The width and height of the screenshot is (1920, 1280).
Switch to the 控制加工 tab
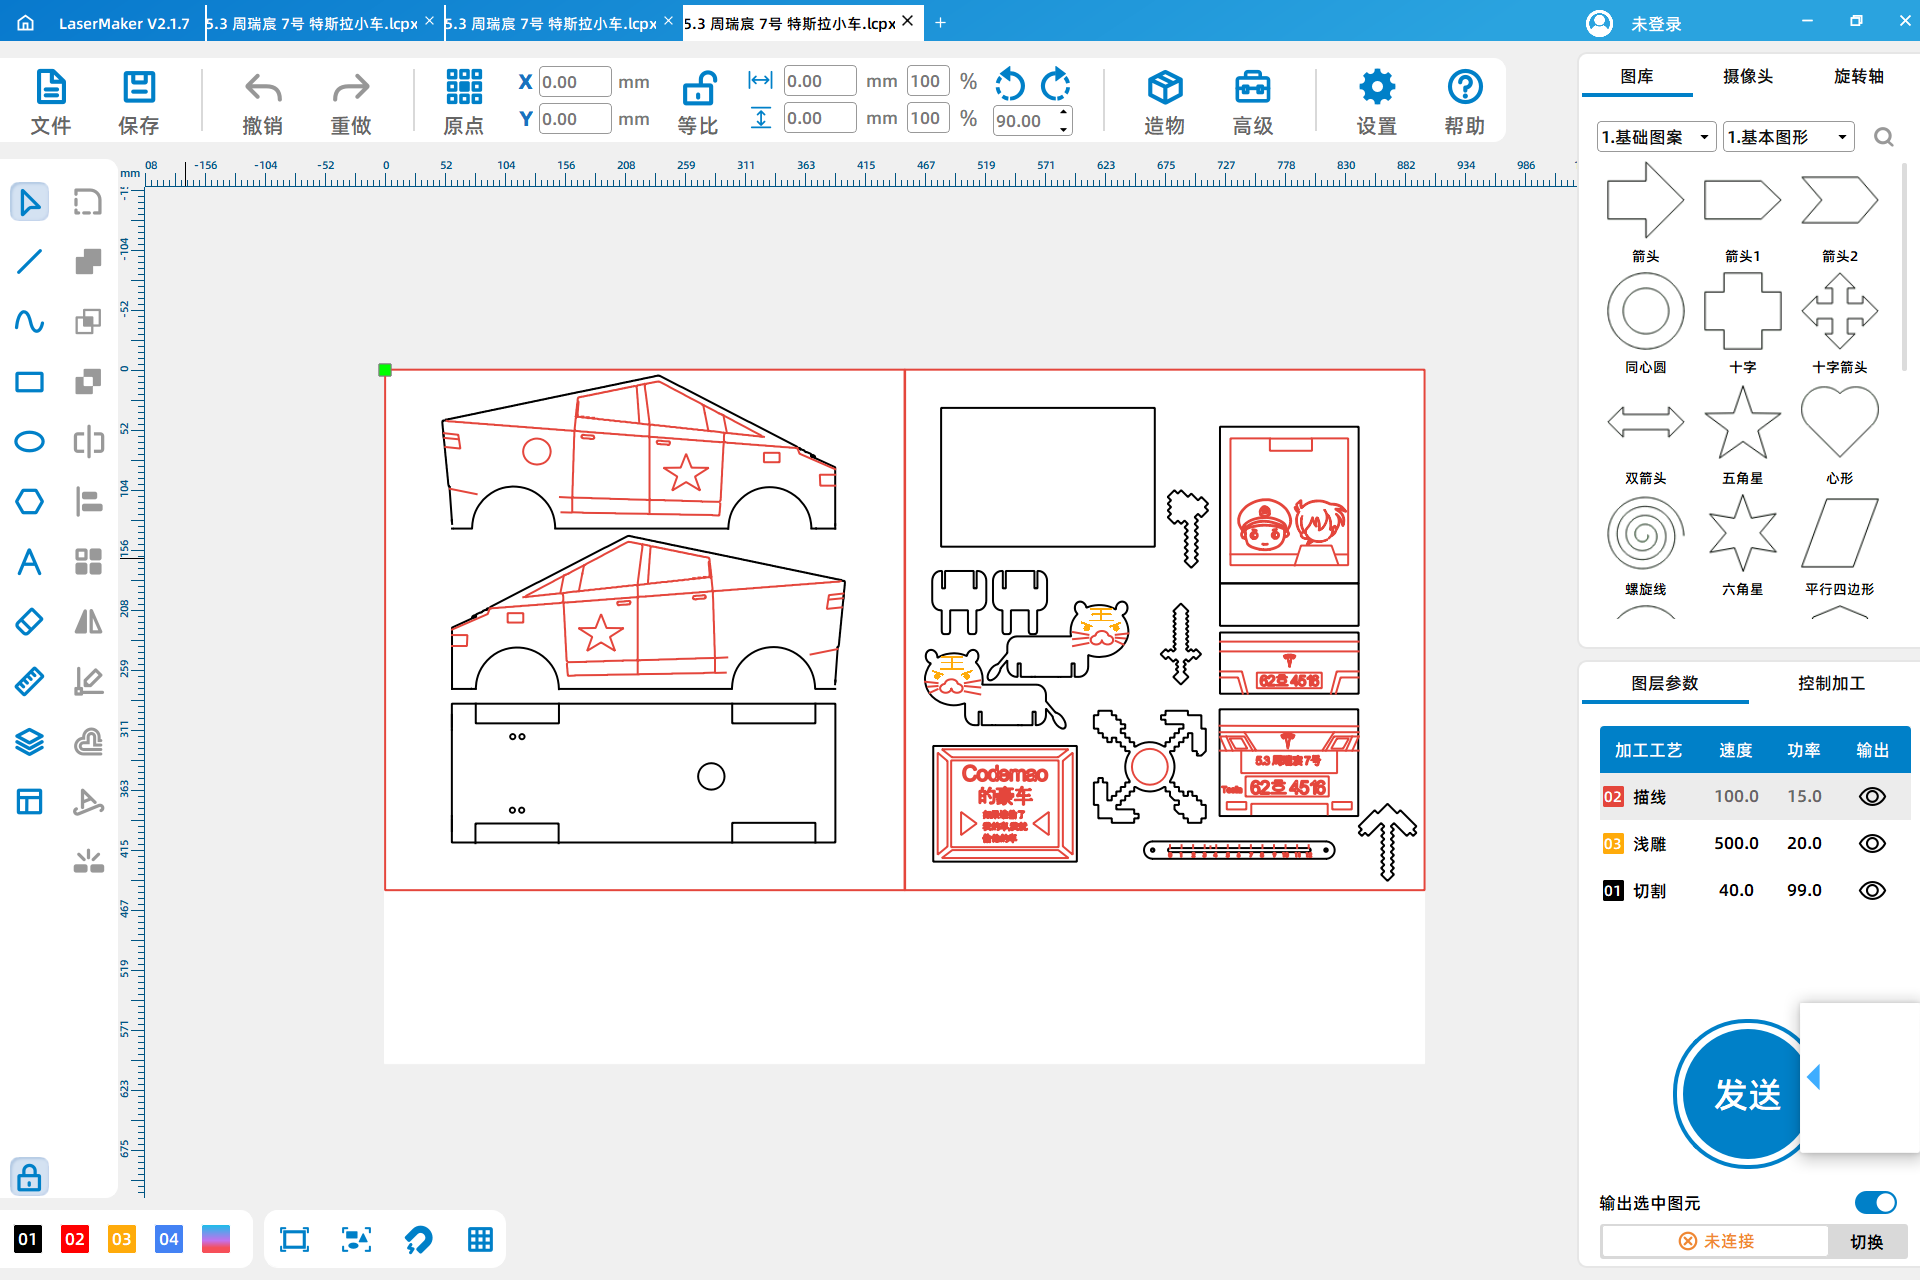click(1831, 683)
